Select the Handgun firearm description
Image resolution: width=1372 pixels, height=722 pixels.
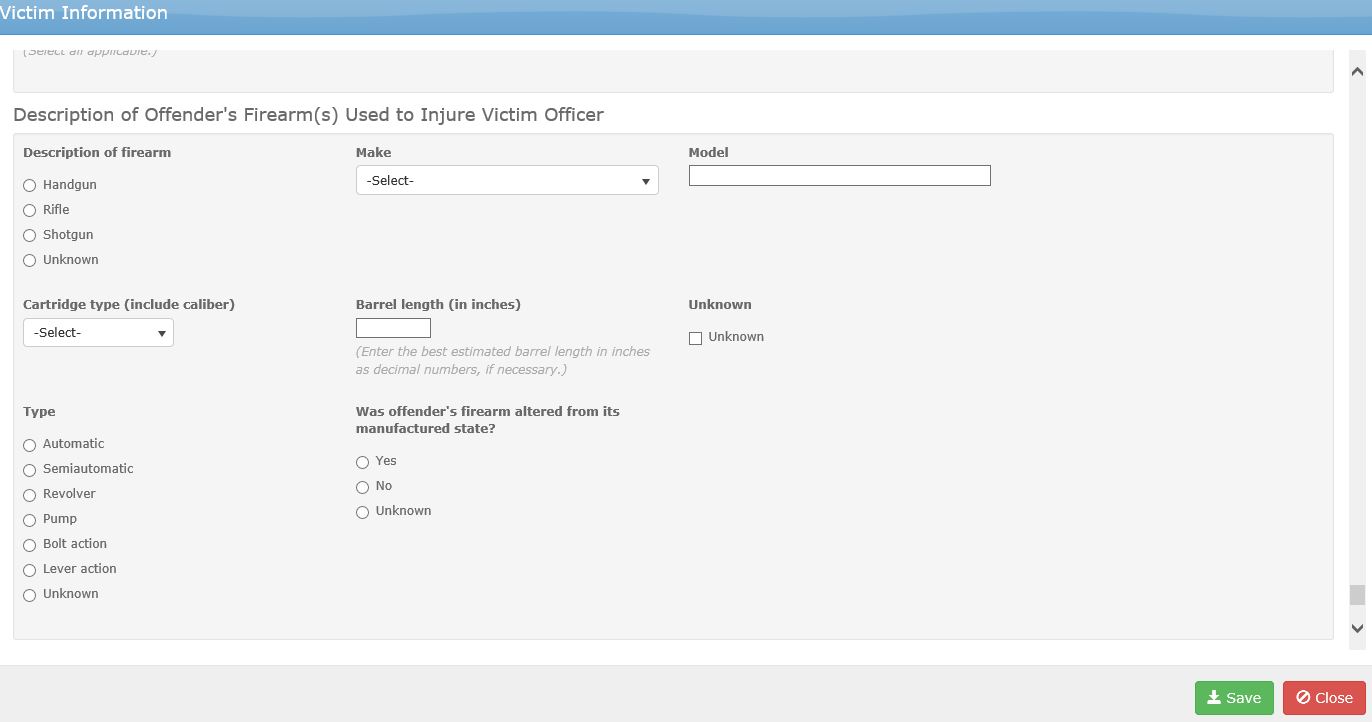pyautogui.click(x=30, y=185)
